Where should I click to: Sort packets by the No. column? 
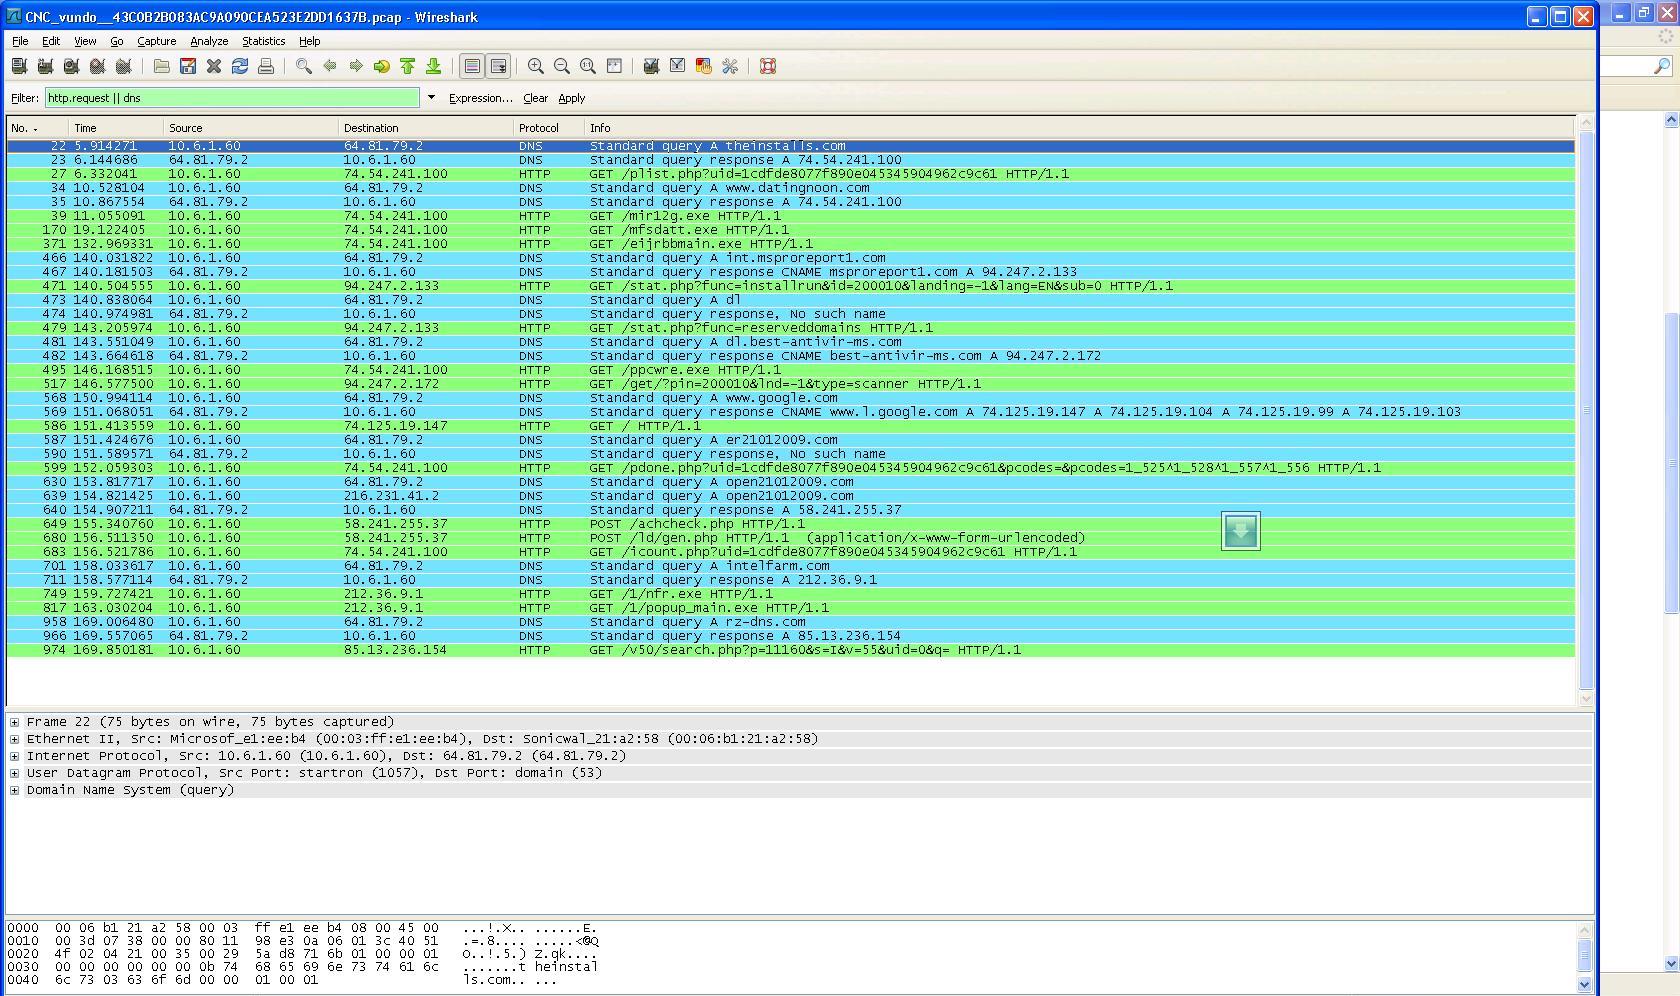tap(38, 128)
